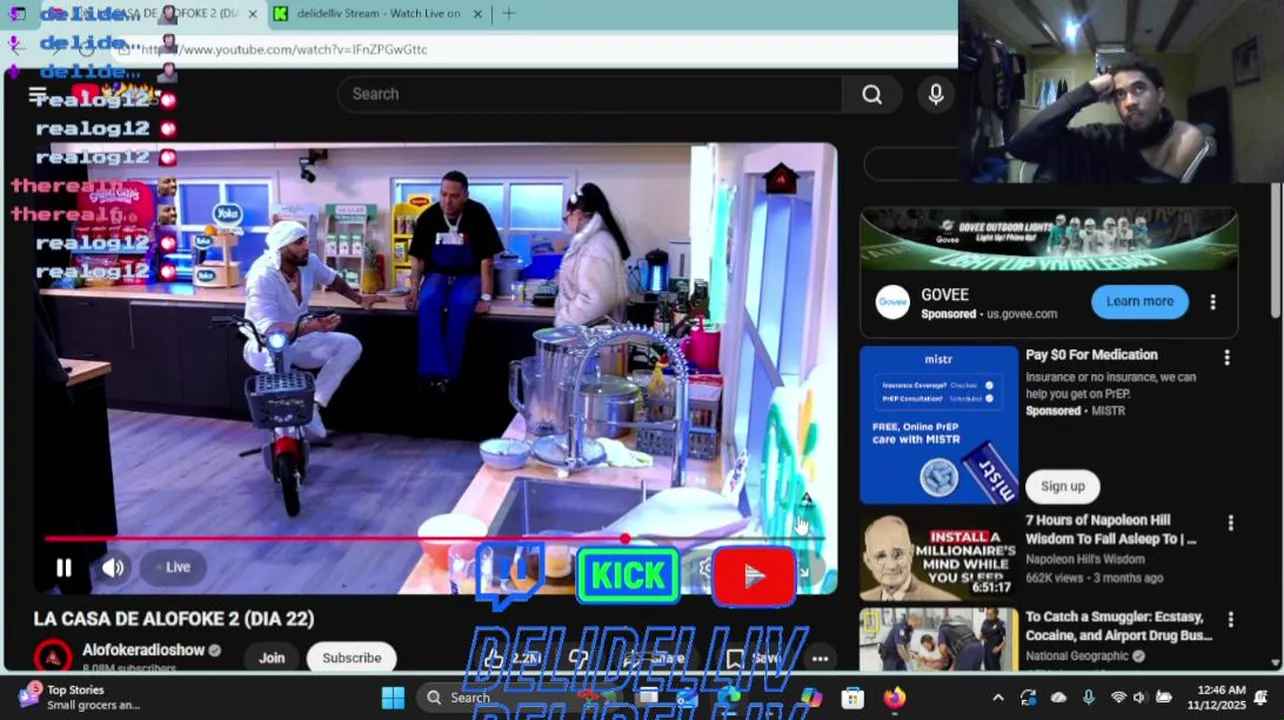Screen dimensions: 1284x720
Task: Pause the live YouTube video
Action: [63, 568]
